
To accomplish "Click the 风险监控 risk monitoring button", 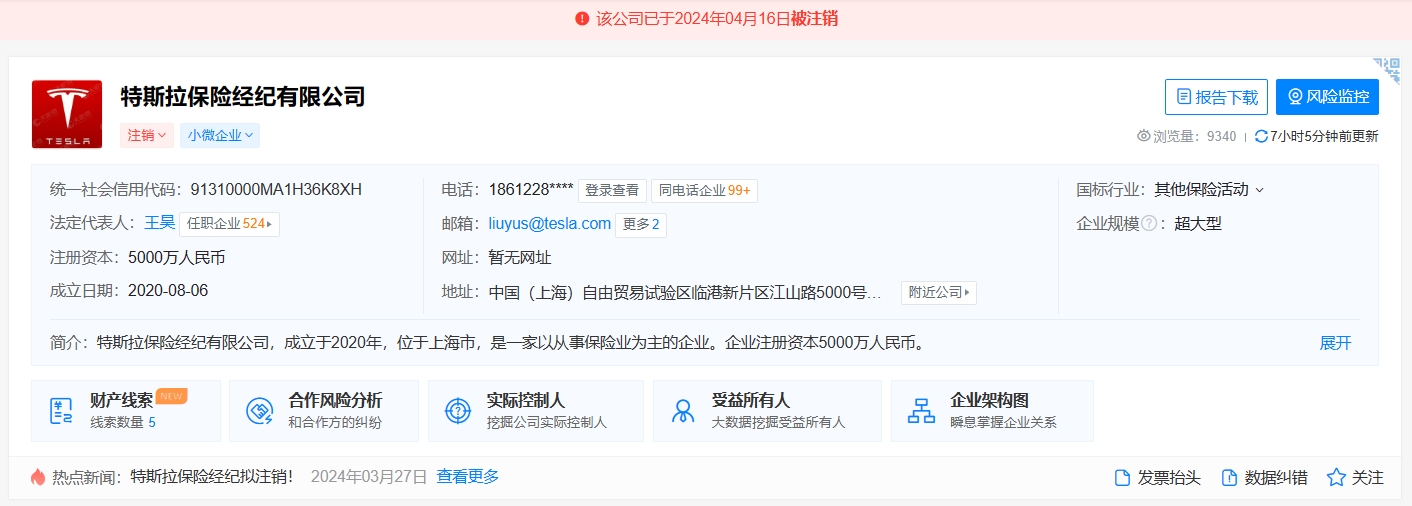I will [1327, 97].
